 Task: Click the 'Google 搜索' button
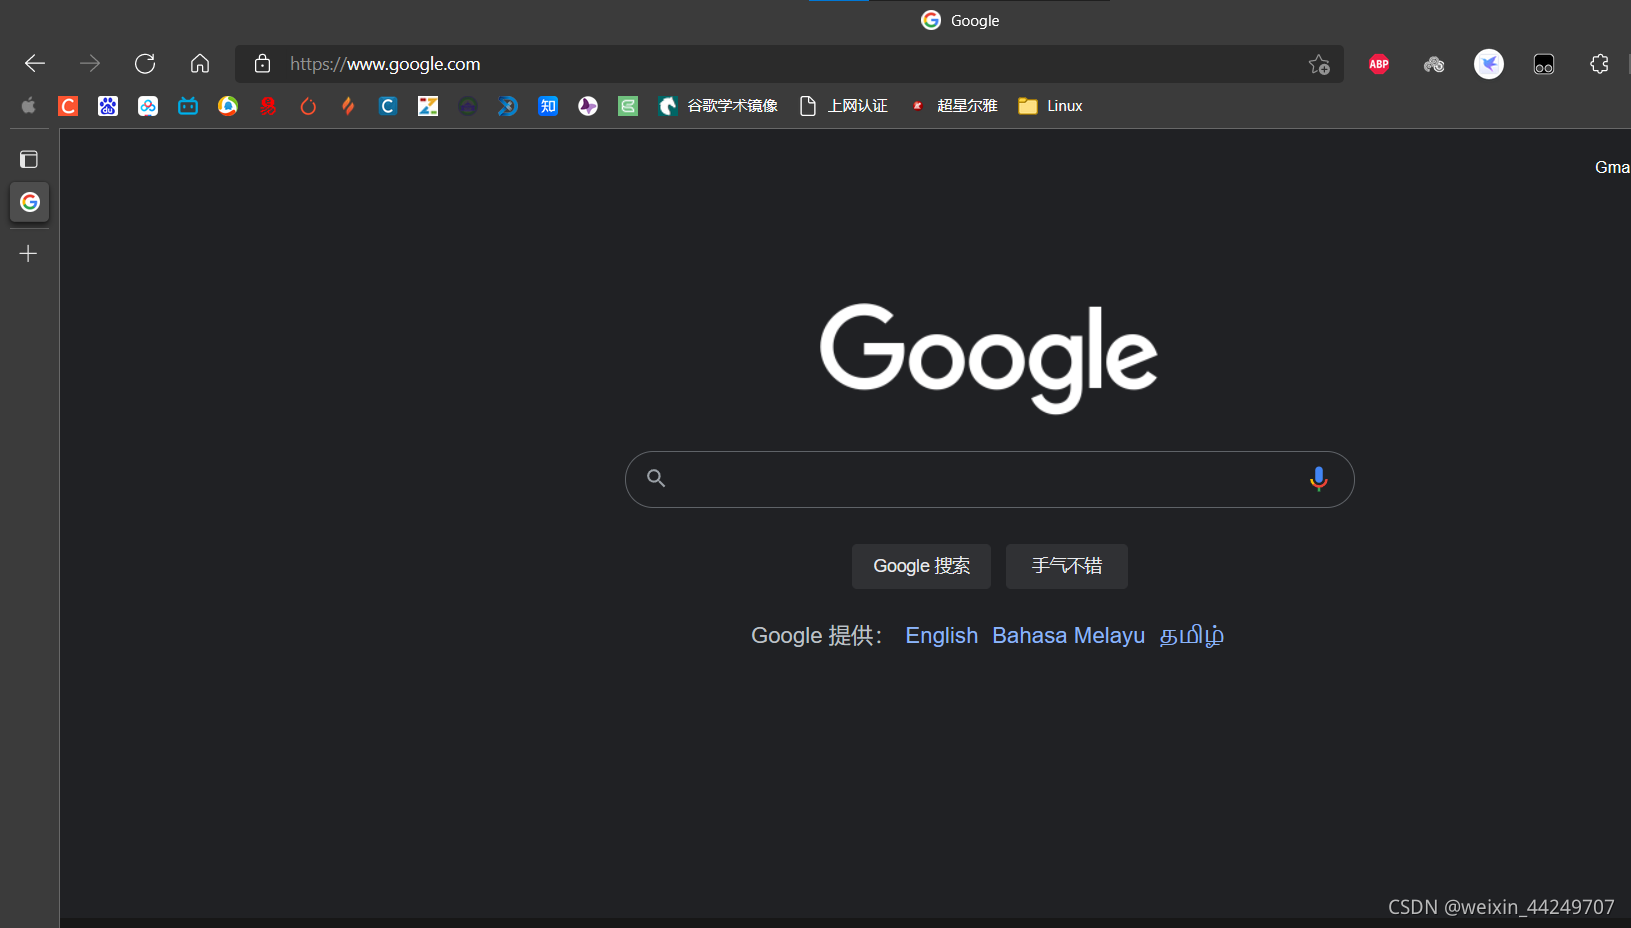click(921, 566)
